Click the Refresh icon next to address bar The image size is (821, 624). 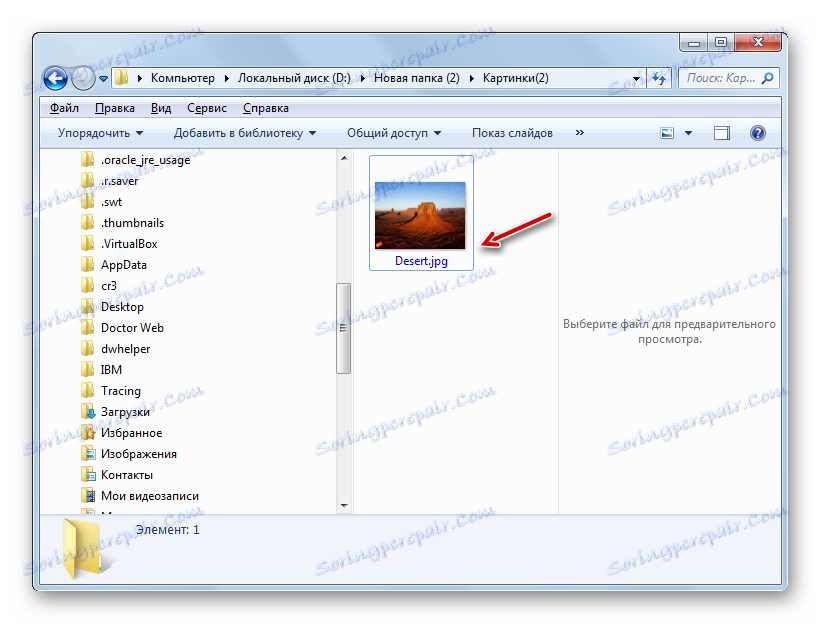click(658, 77)
